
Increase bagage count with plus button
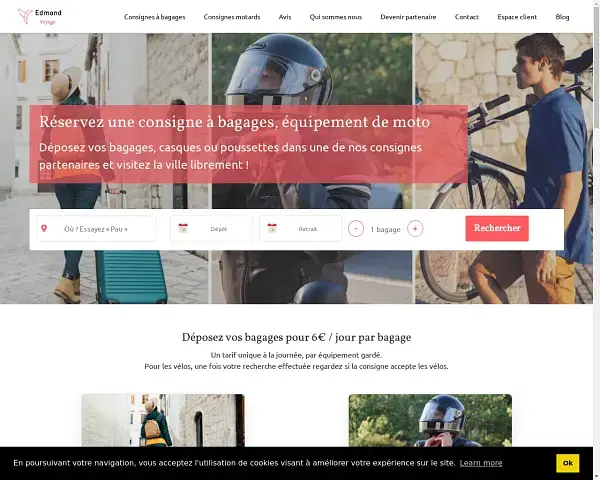pos(415,229)
